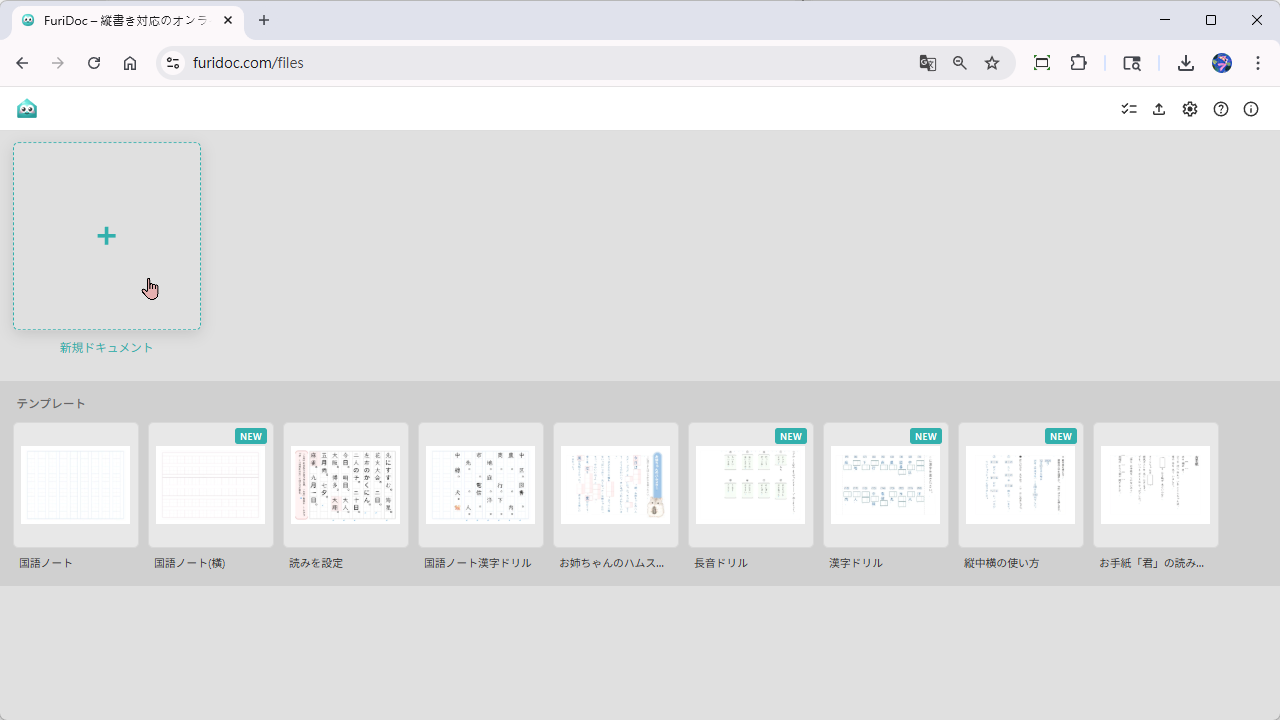Viewport: 1280px width, 720px height.
Task: Click the Google Translate icon in address bar
Action: point(928,63)
